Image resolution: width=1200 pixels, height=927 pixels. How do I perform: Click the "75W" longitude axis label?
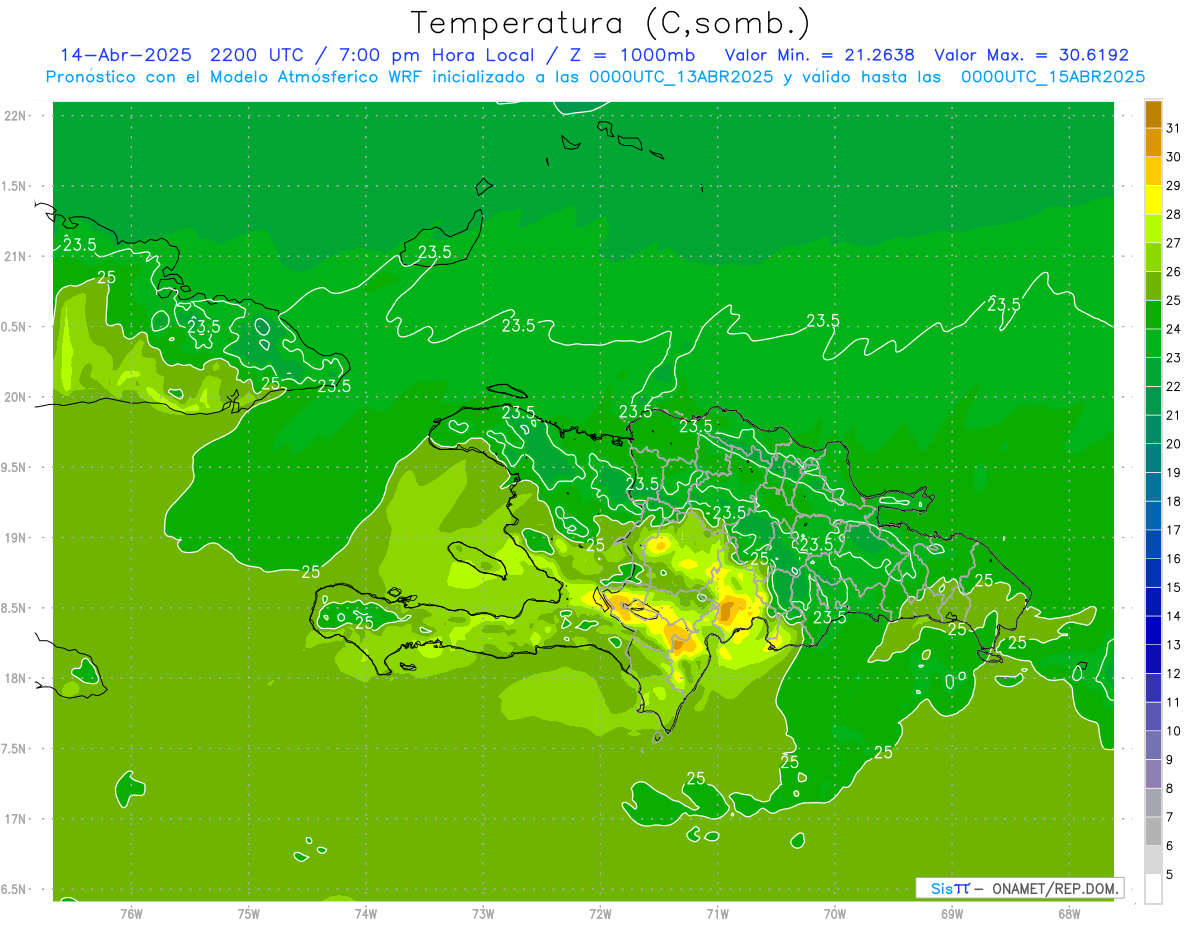[x=249, y=913]
